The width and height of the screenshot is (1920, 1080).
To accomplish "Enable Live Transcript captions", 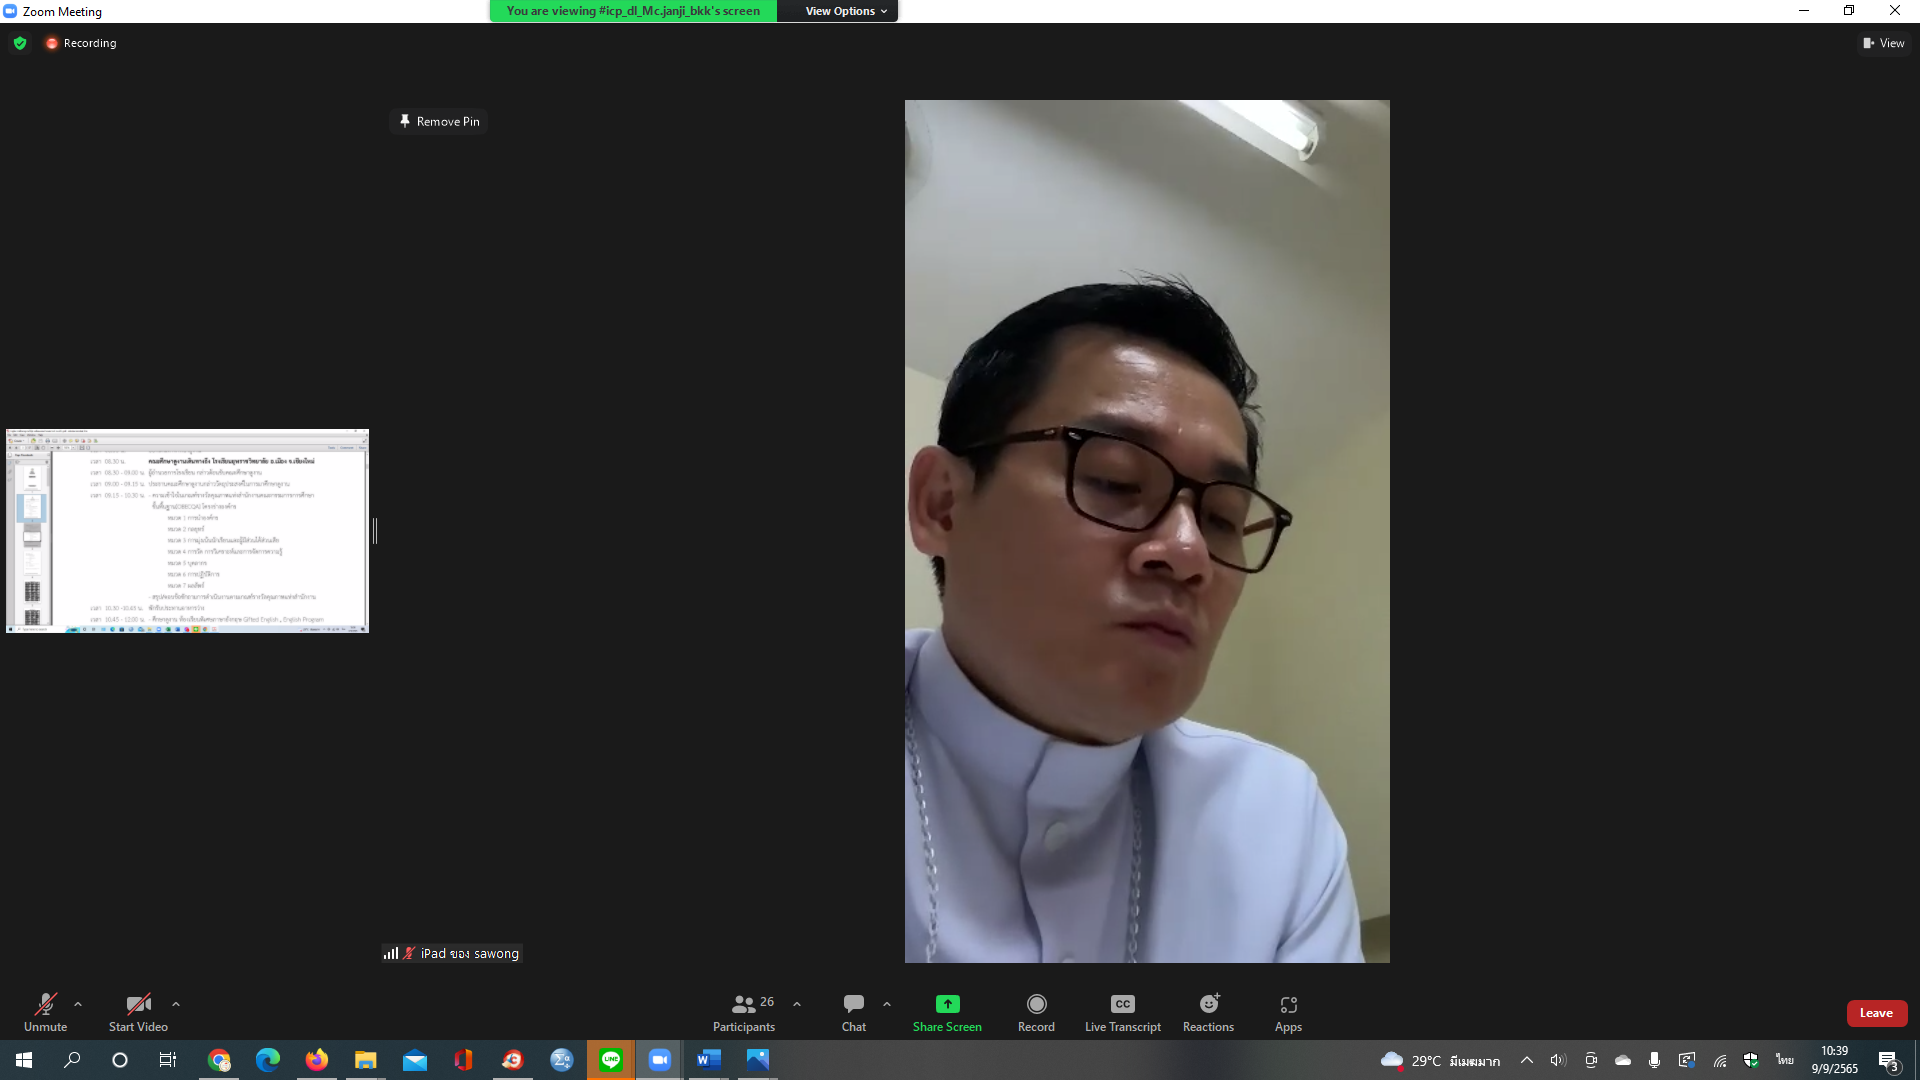I will coord(1123,1012).
